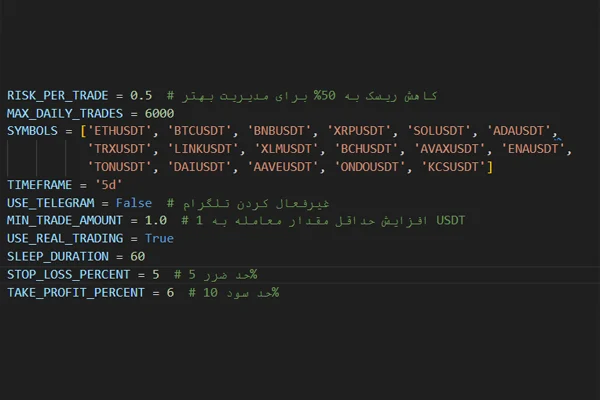Place cursor on the 0.5 risk value
The width and height of the screenshot is (600, 400).
(x=141, y=95)
